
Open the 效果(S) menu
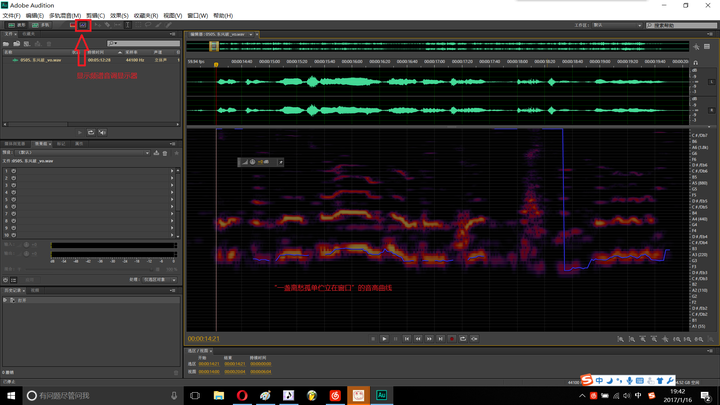pos(119,16)
